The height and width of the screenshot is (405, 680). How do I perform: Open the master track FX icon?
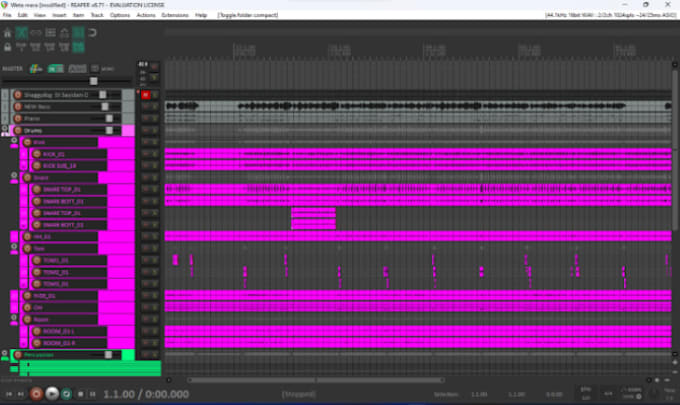pos(36,69)
